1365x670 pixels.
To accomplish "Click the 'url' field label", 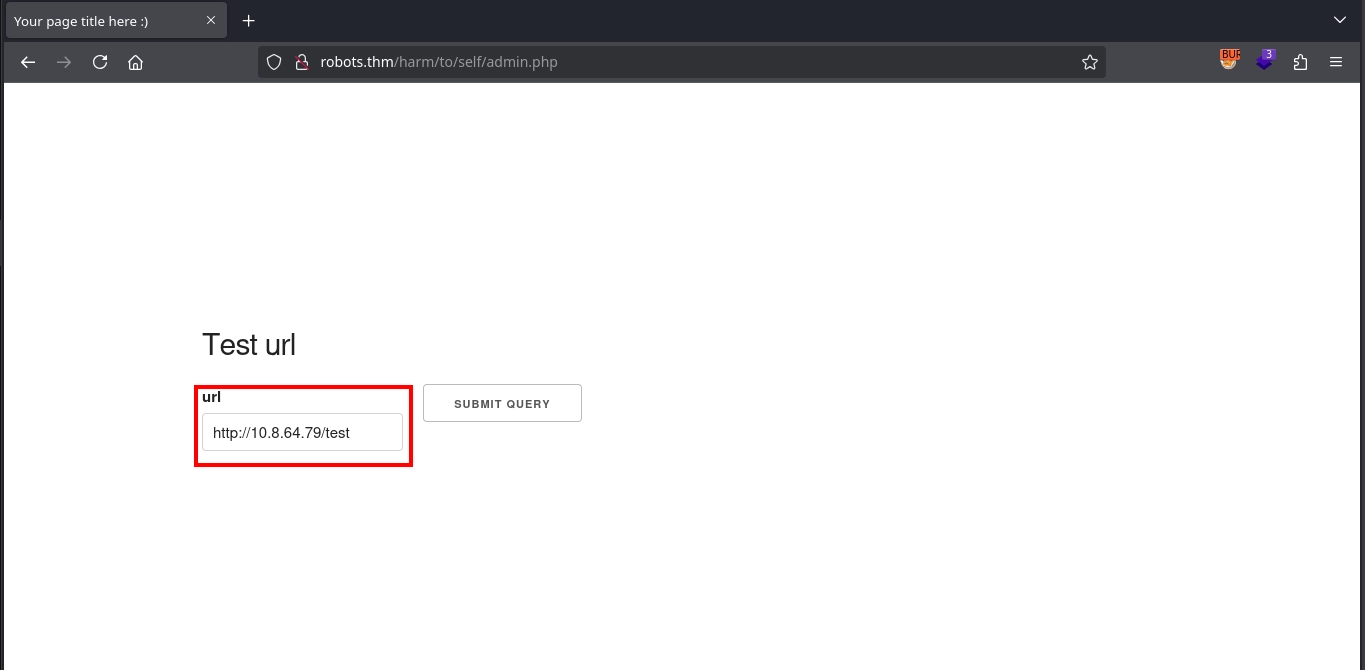I will pyautogui.click(x=211, y=397).
